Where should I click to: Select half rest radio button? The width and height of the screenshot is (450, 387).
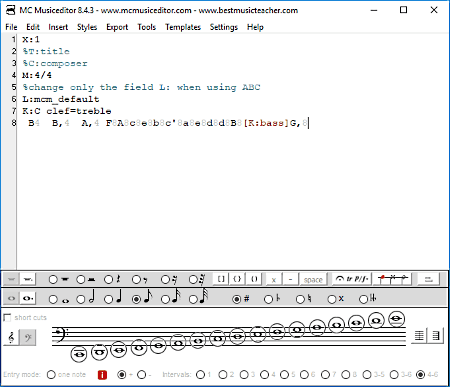click(81, 279)
